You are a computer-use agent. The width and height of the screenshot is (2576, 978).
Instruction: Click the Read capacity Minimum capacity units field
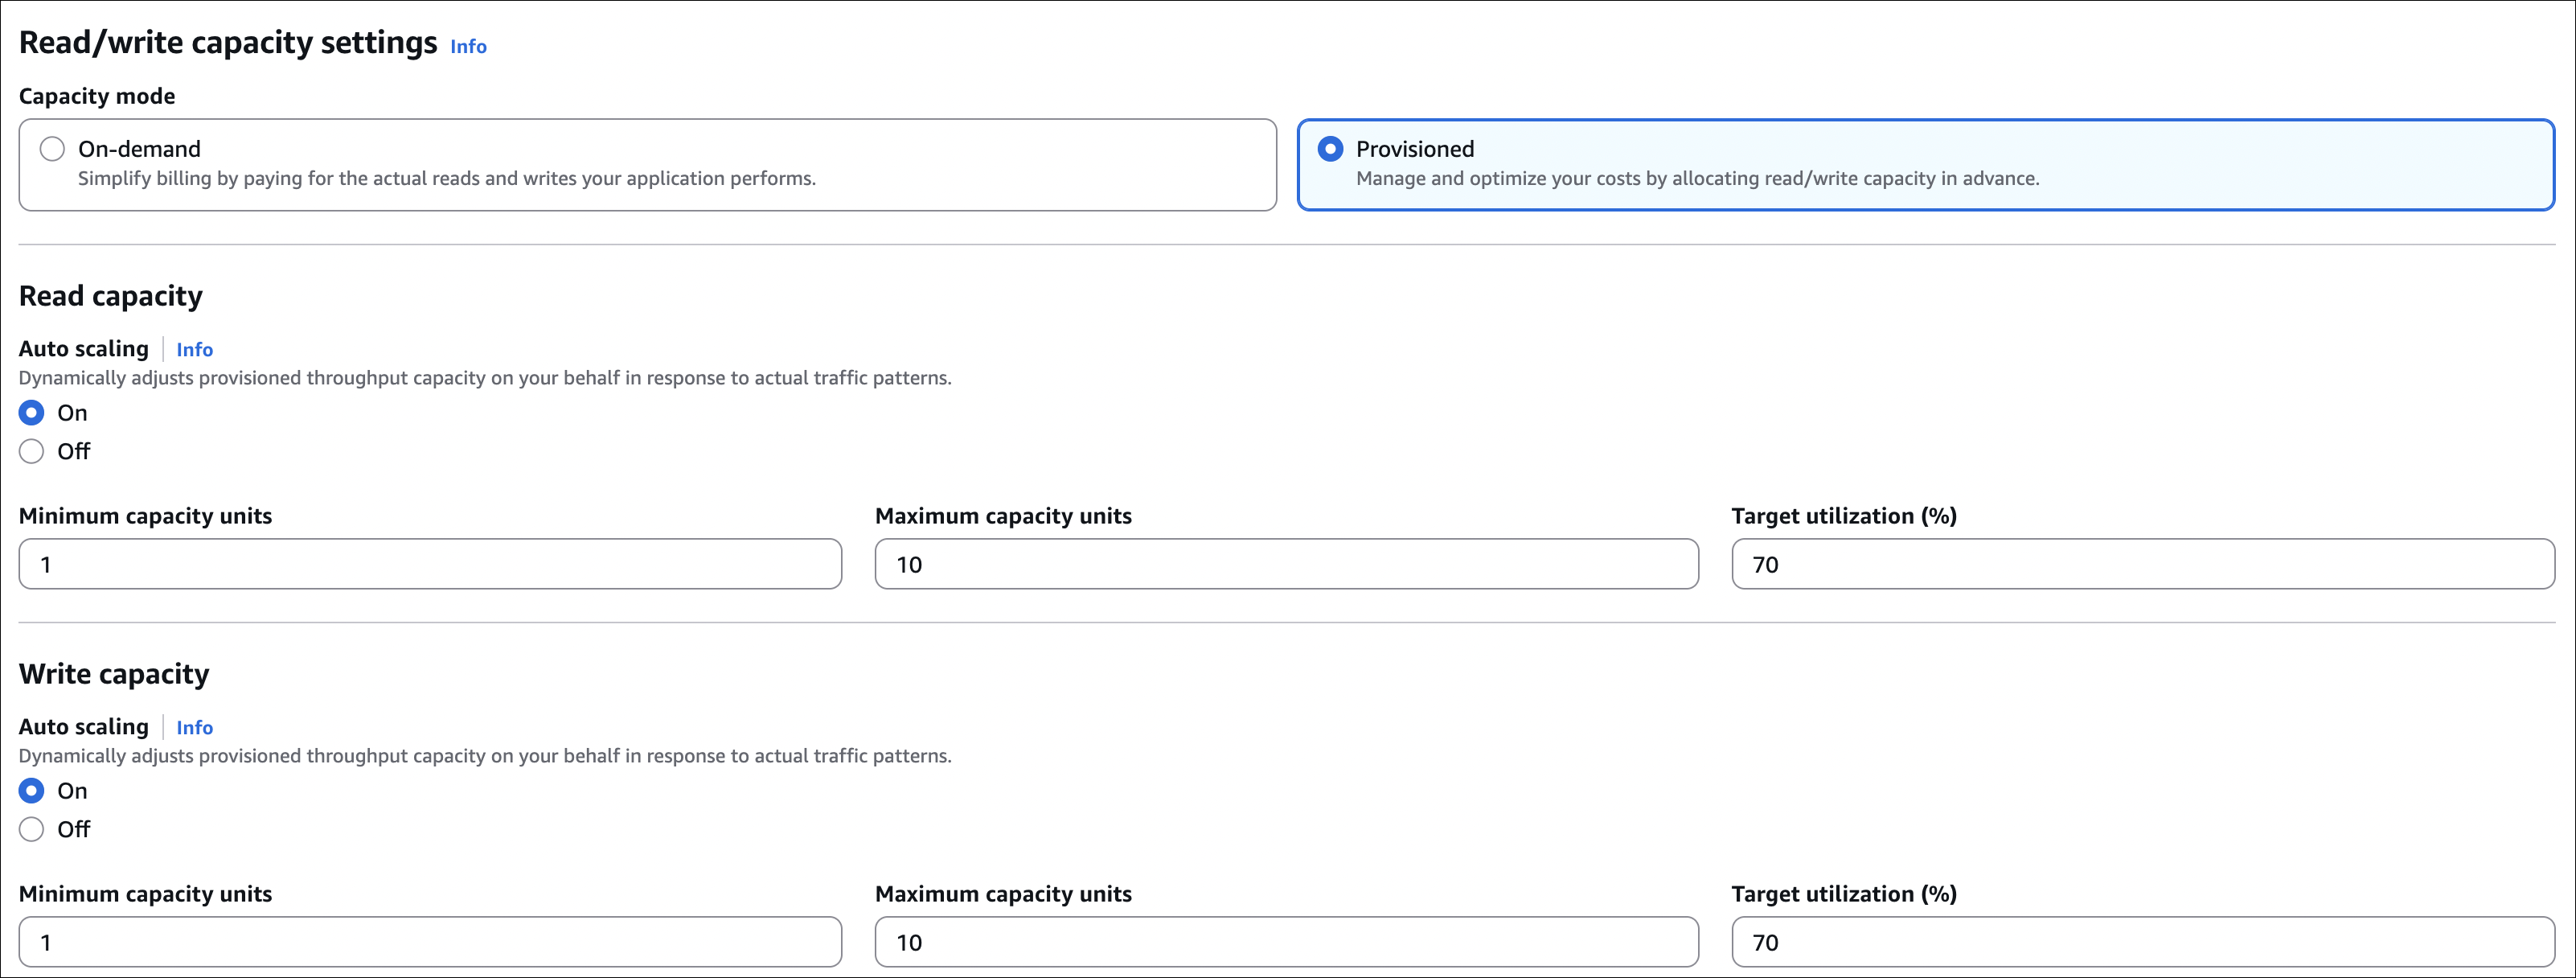[x=430, y=563]
